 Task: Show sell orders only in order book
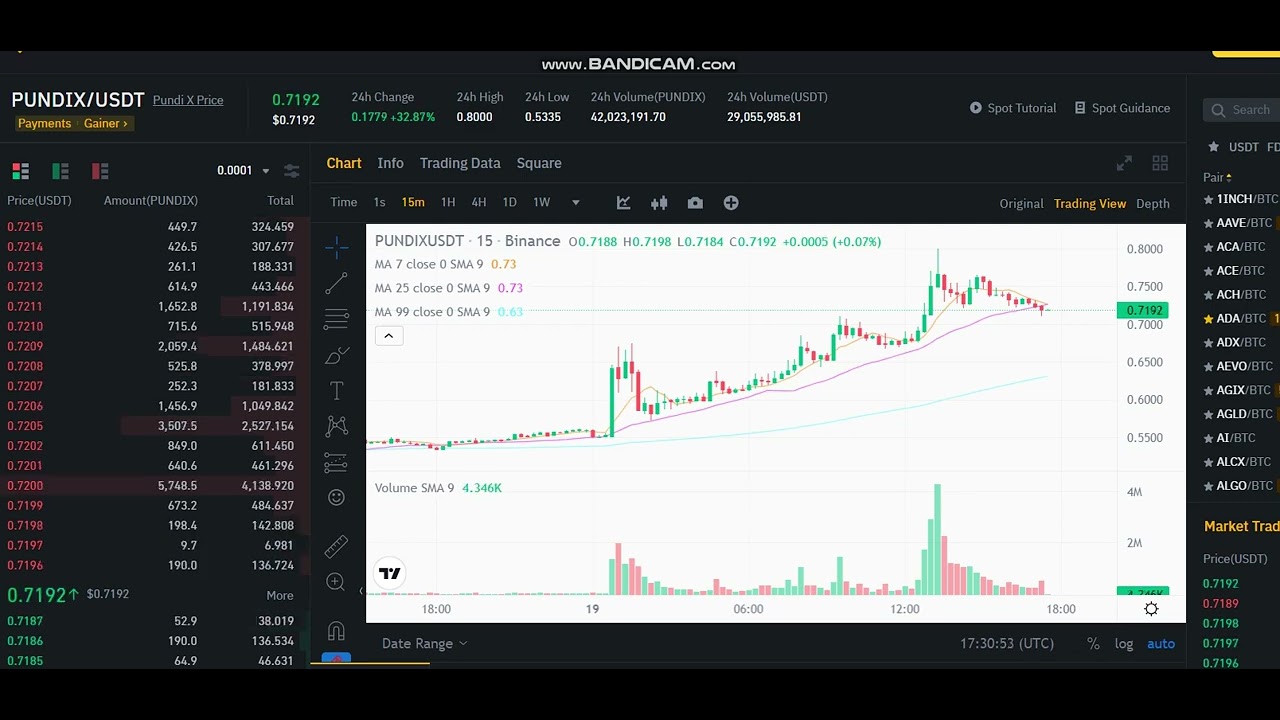[99, 171]
